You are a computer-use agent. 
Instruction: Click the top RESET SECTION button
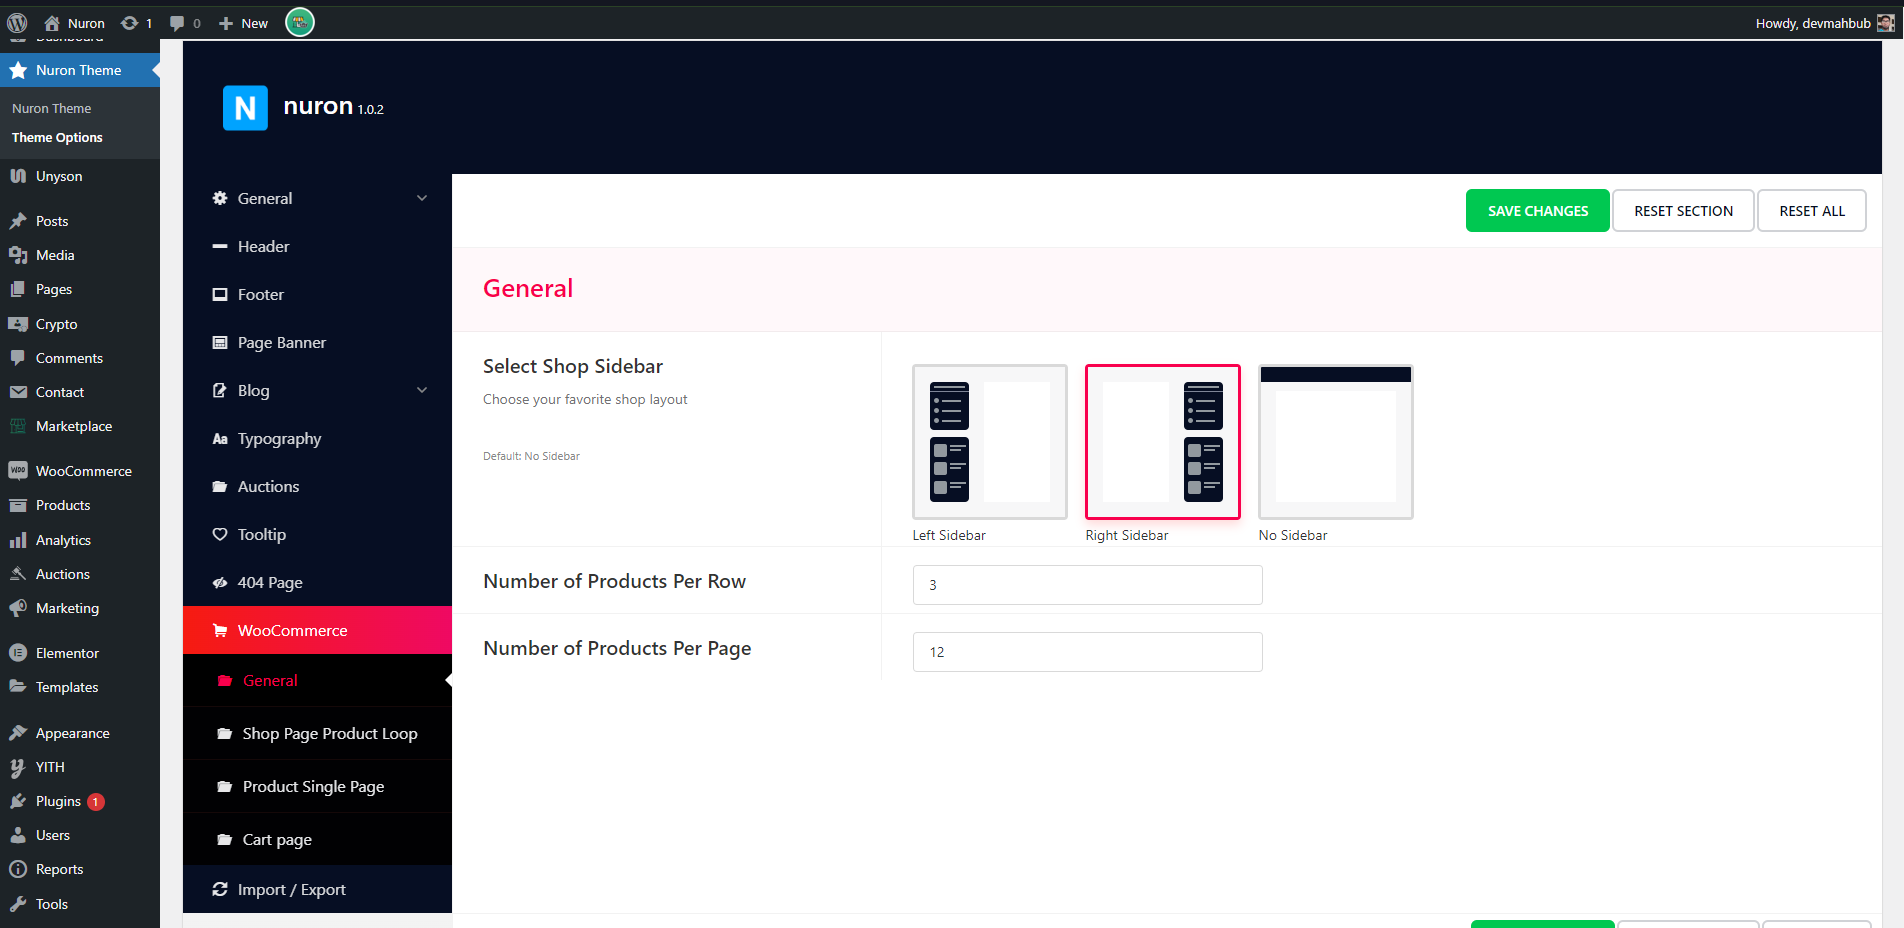pyautogui.click(x=1684, y=211)
